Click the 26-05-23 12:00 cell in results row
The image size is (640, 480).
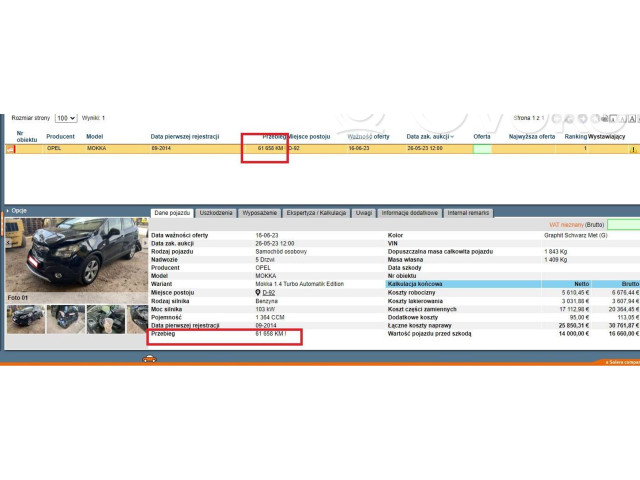[x=425, y=148]
